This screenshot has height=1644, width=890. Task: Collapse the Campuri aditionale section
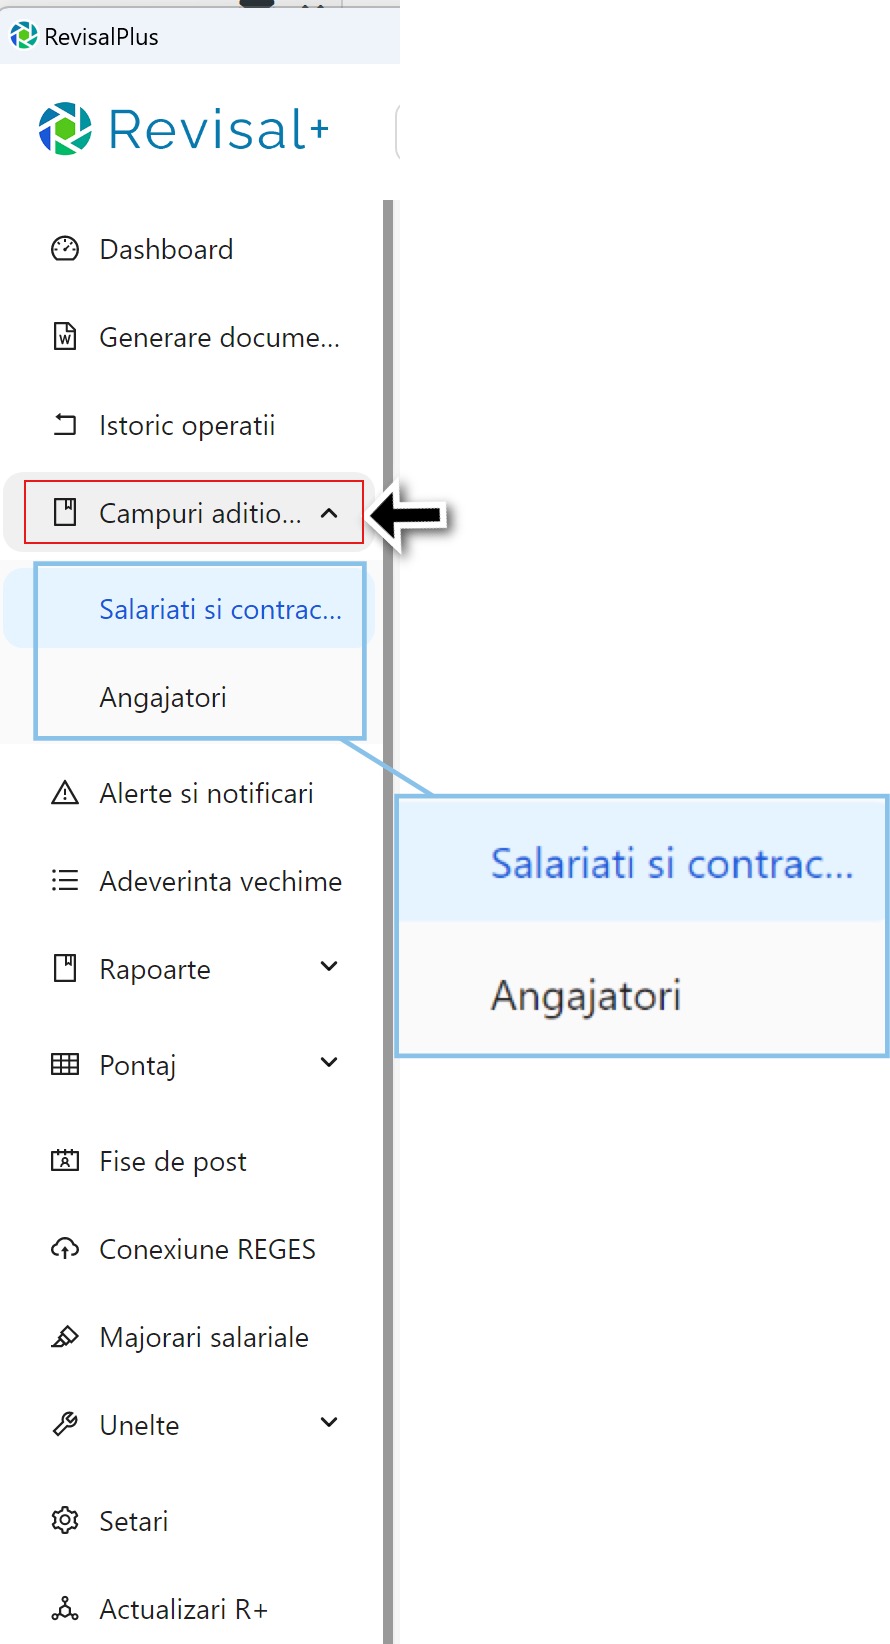[329, 513]
